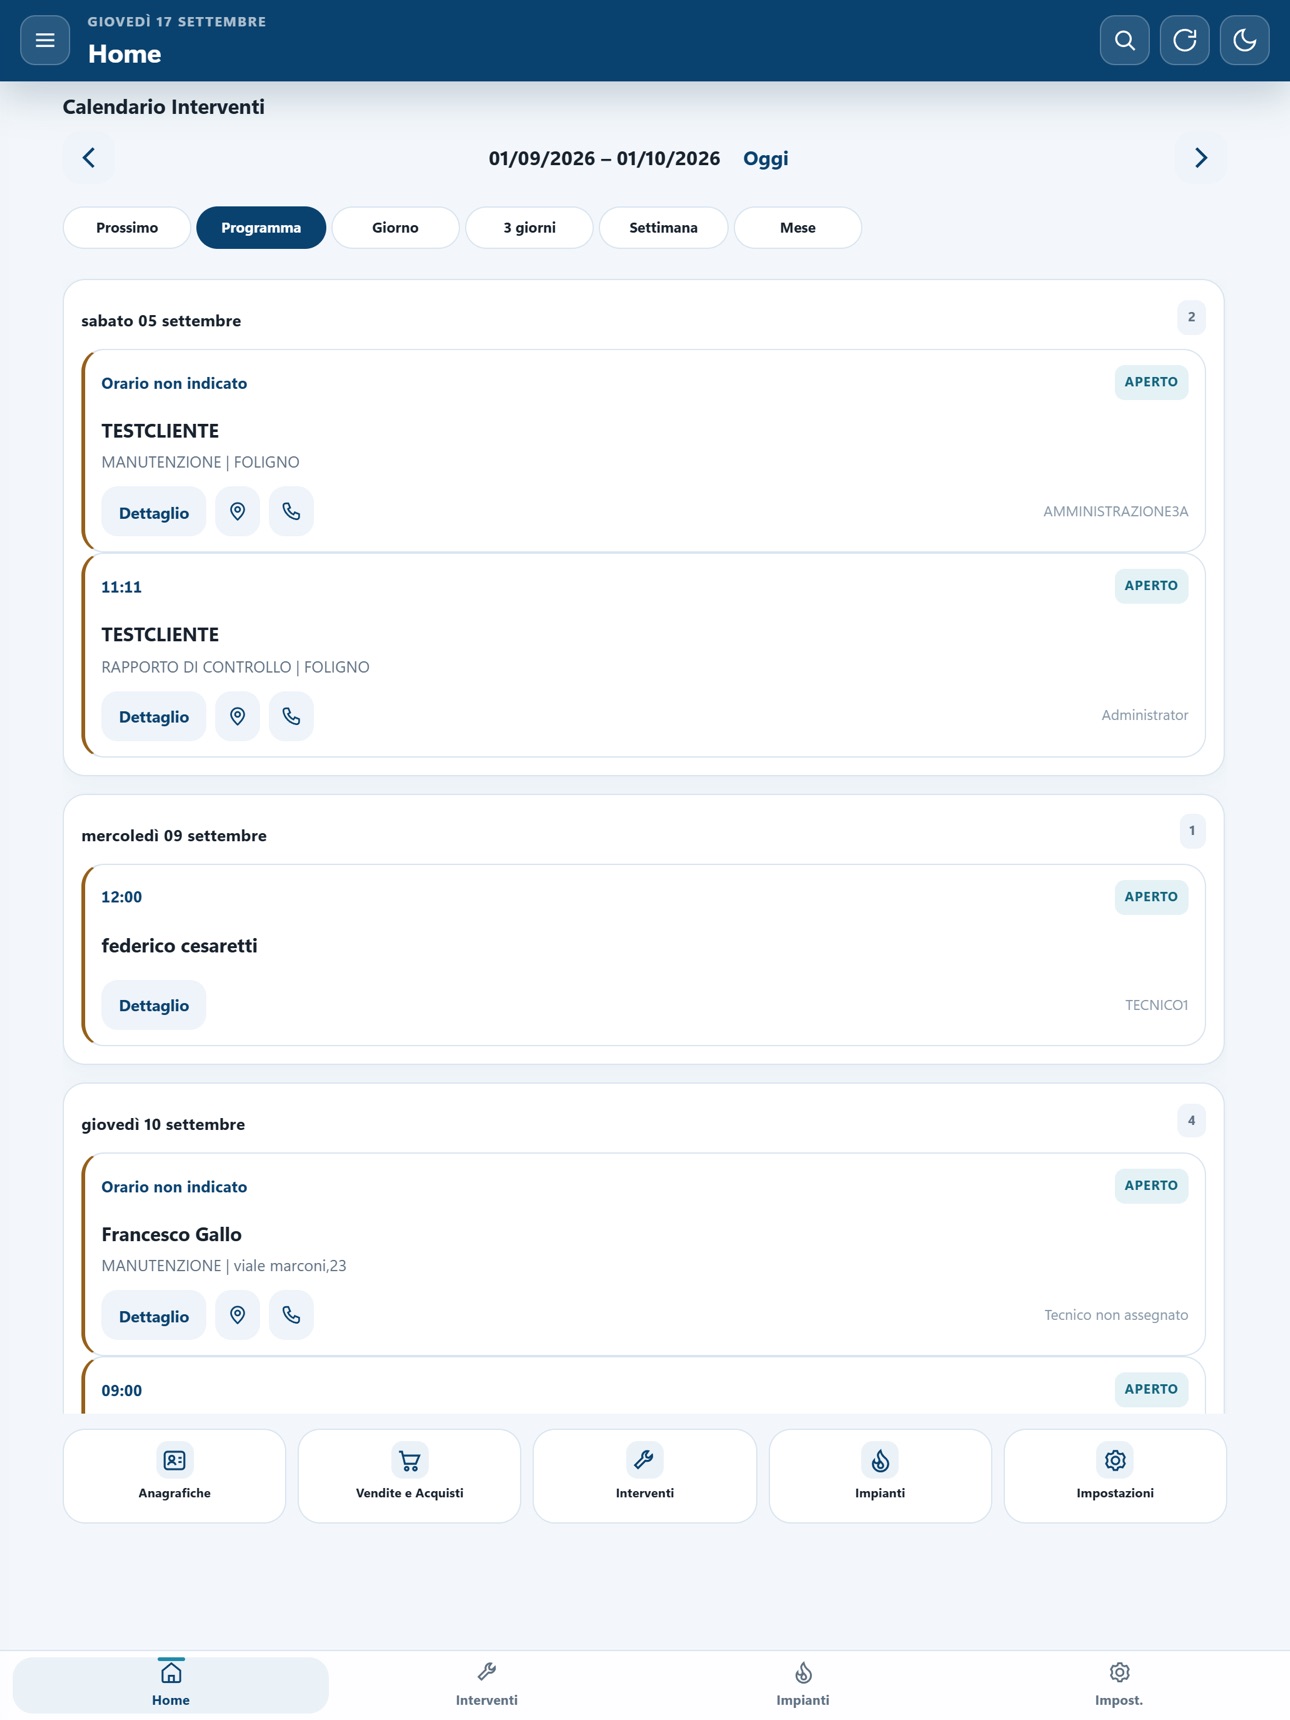Refresh the page with the reload icon
The image size is (1290, 1720).
[1184, 40]
